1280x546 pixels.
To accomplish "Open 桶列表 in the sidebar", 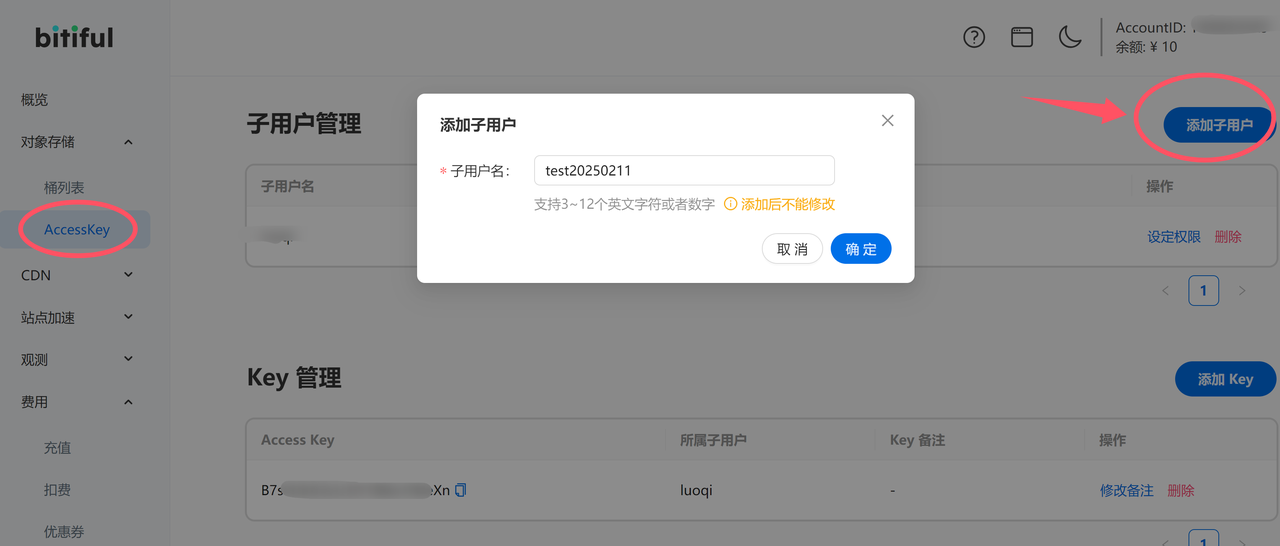I will click(x=64, y=187).
